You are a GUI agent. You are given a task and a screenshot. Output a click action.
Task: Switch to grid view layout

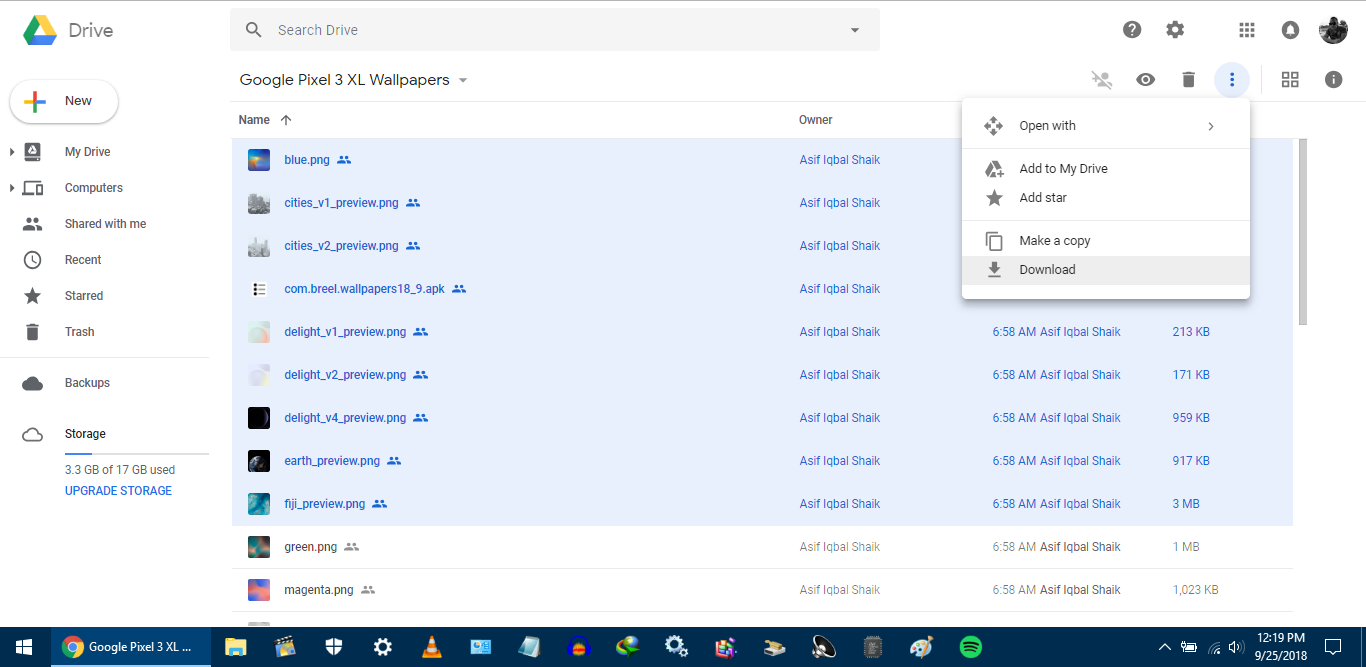pyautogui.click(x=1290, y=80)
